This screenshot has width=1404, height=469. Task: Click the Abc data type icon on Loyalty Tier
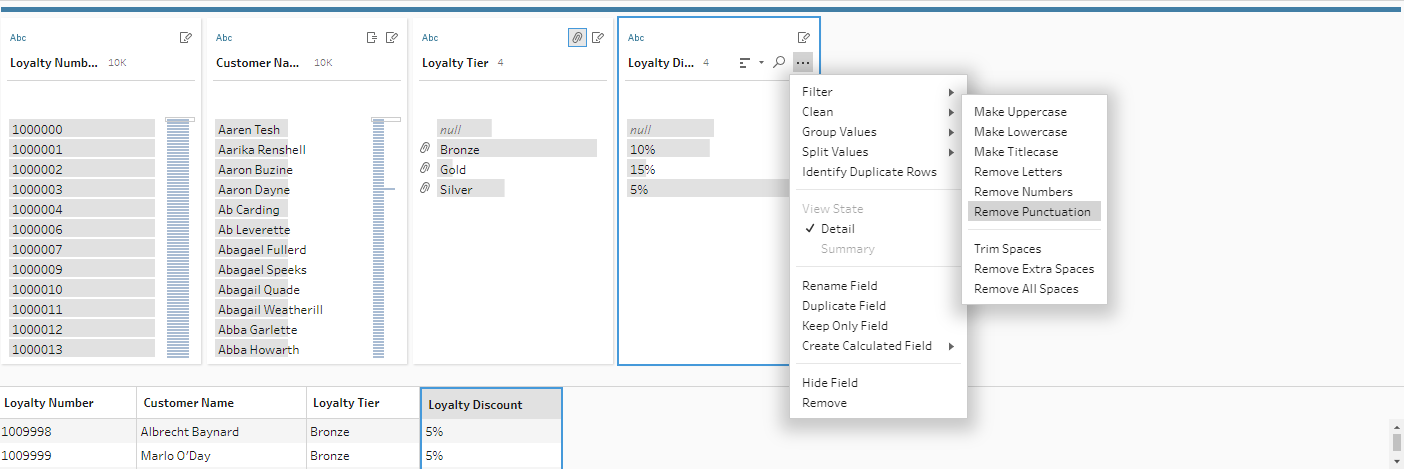pyautogui.click(x=430, y=38)
